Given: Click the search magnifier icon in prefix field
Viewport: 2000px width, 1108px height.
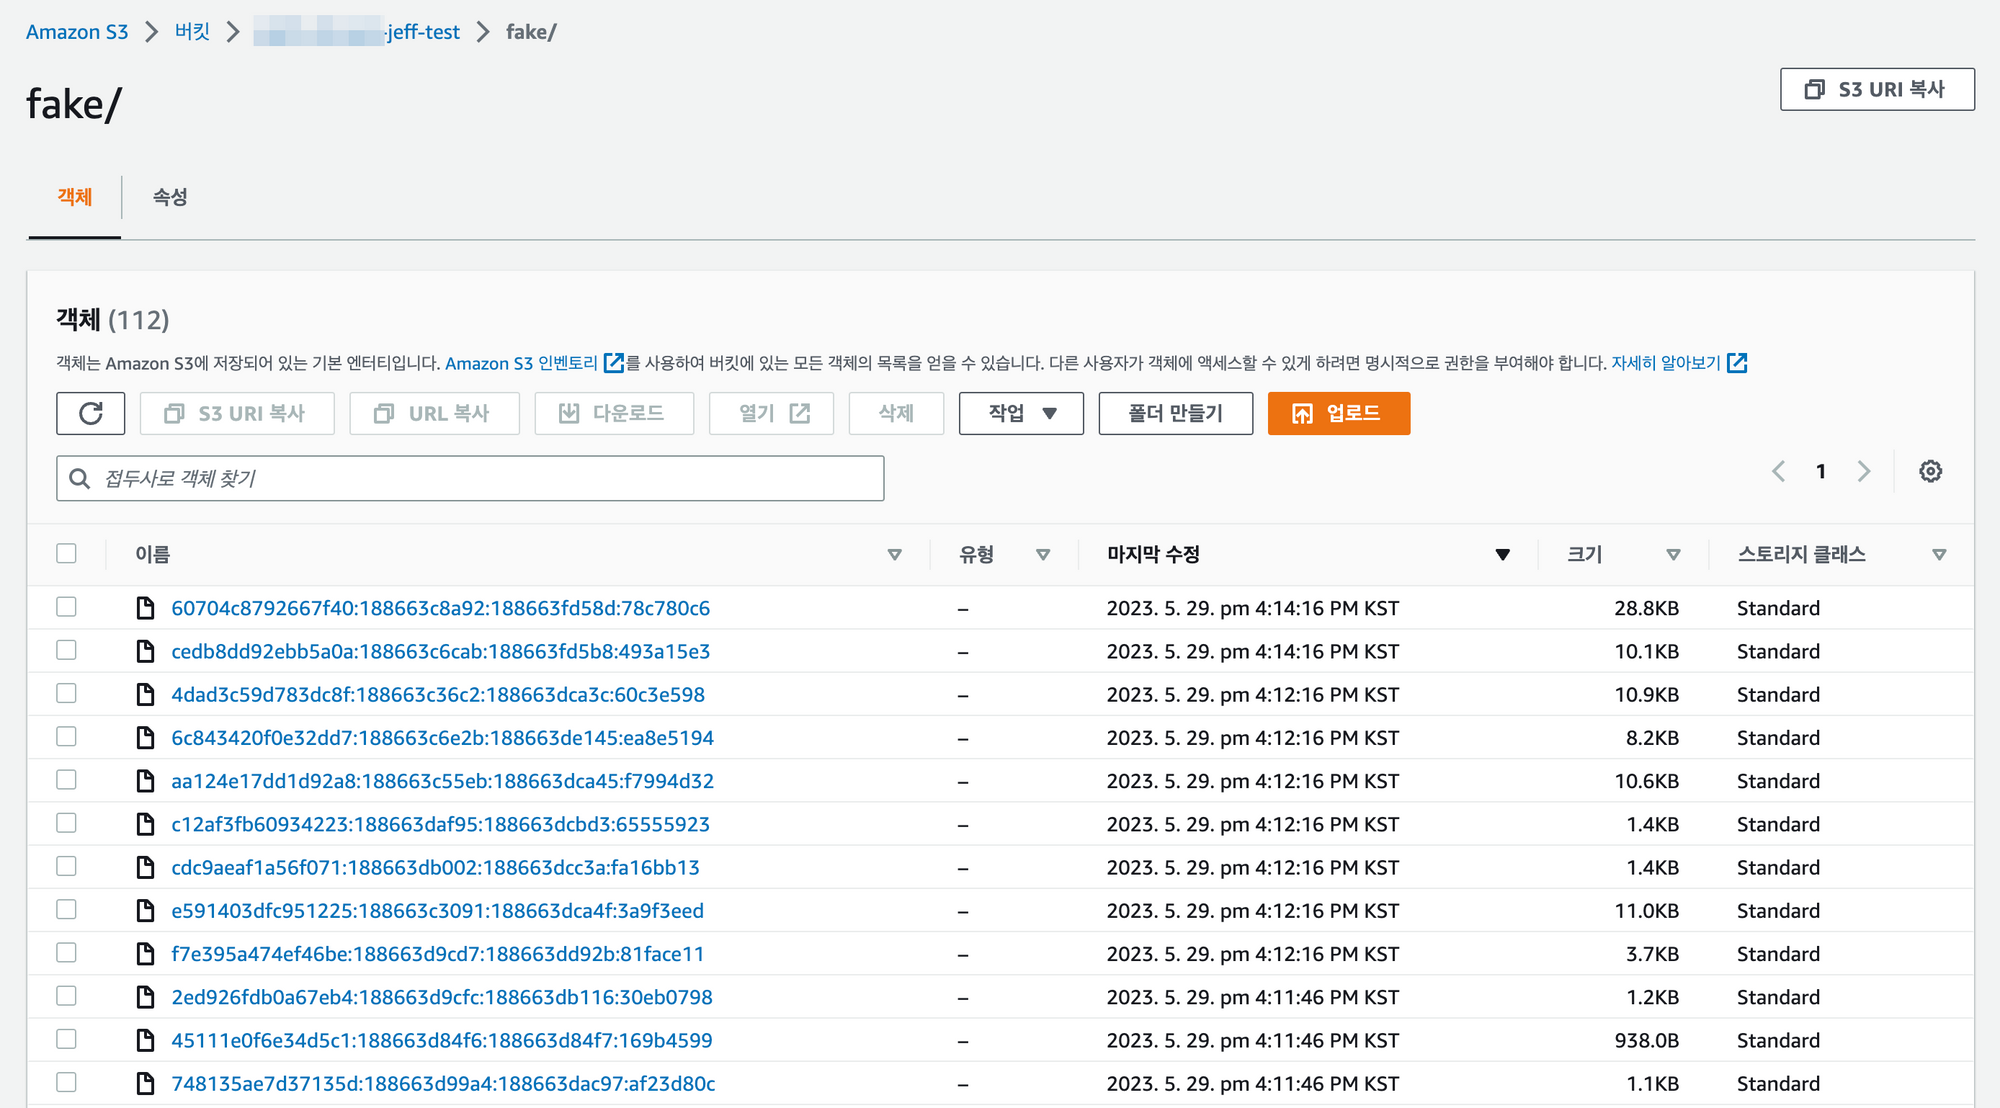Looking at the screenshot, I should point(80,479).
